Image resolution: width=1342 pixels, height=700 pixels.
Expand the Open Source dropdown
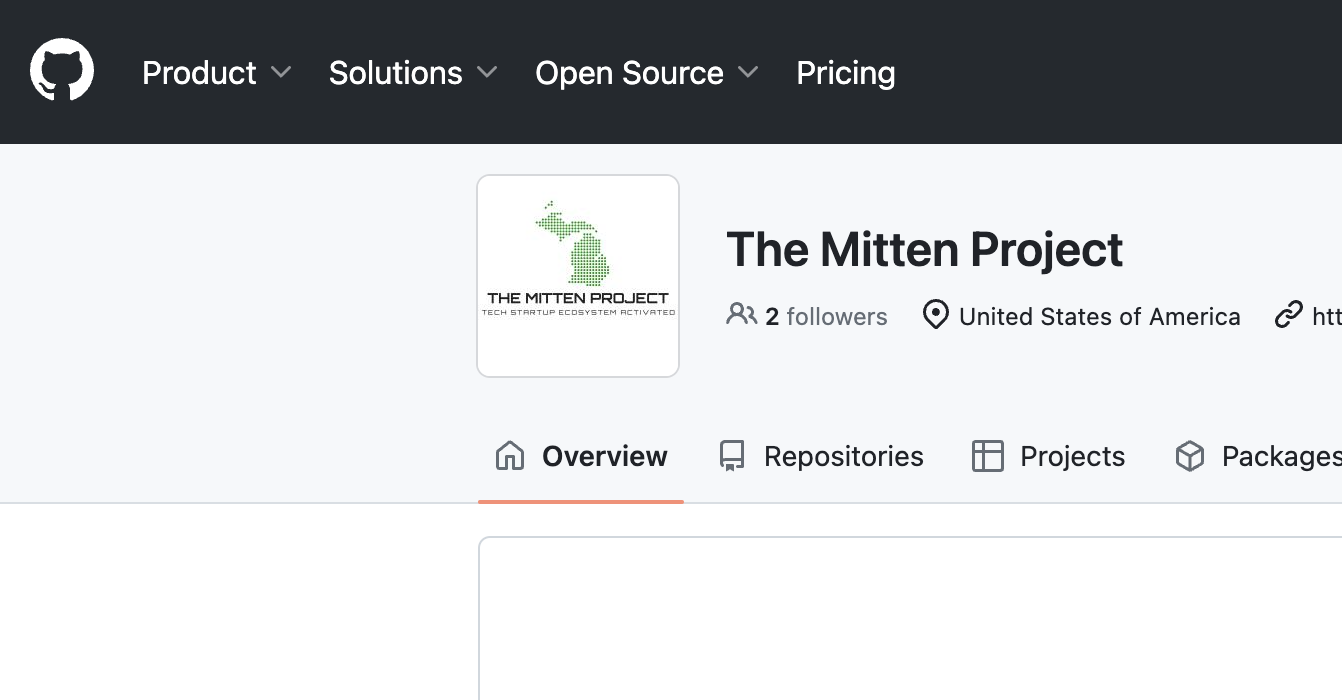pyautogui.click(x=646, y=72)
